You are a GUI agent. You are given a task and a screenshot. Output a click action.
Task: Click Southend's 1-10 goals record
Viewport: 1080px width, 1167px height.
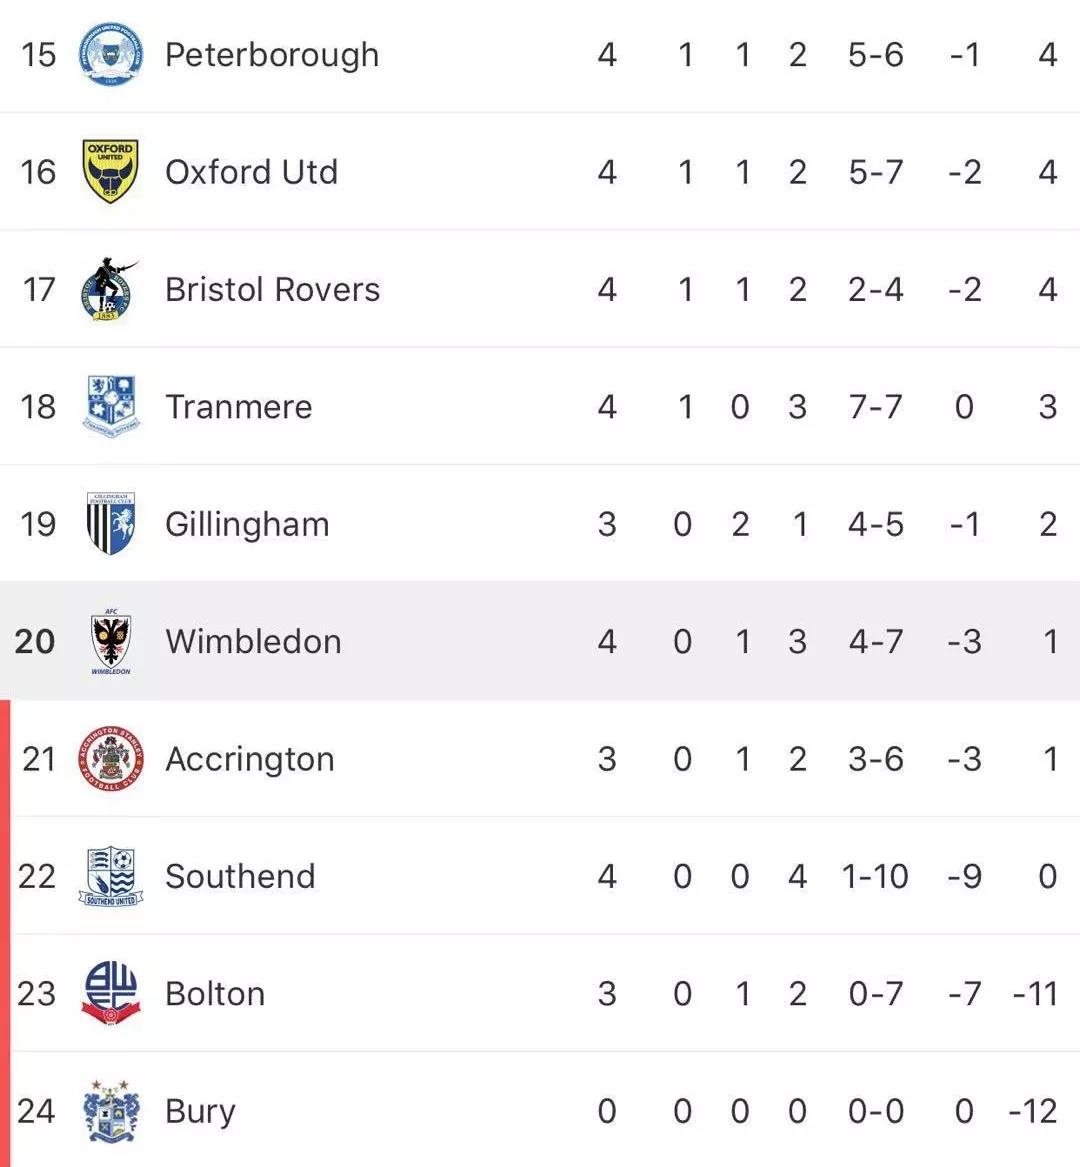[875, 876]
